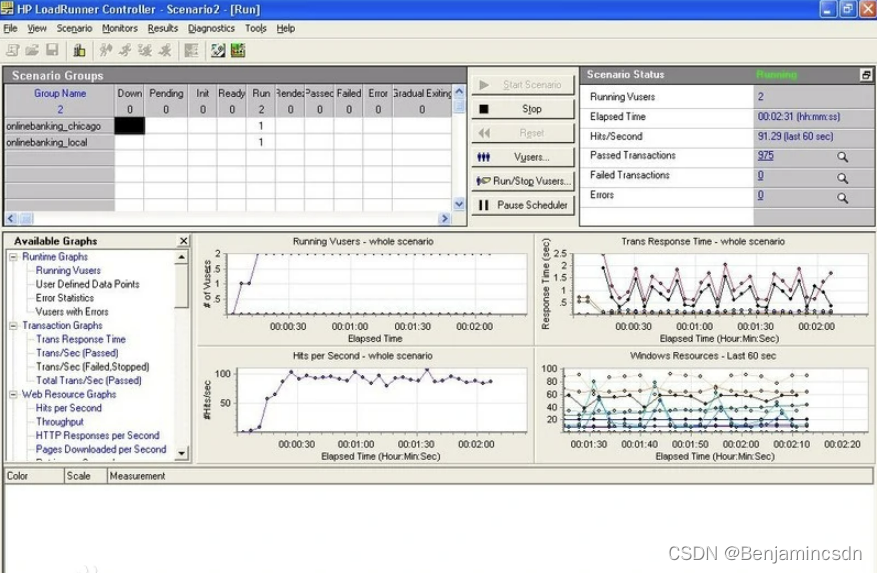
Task: Click the New Scenario toolbar icon
Action: 12,50
